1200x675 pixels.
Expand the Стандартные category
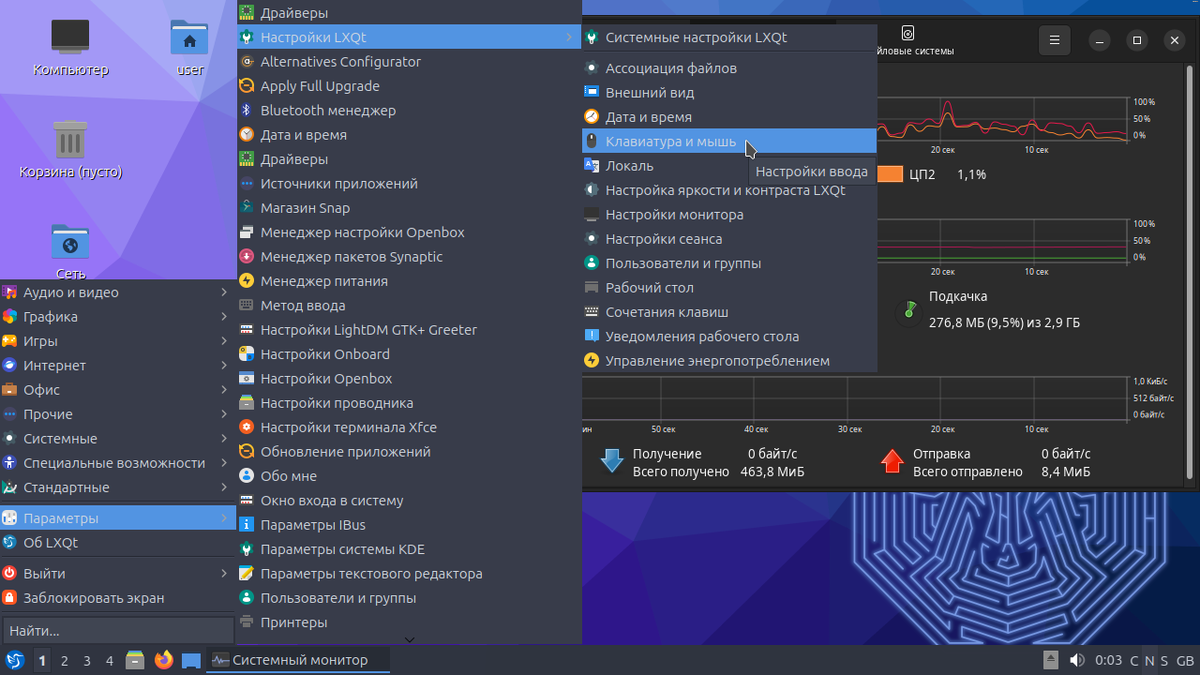(x=118, y=487)
